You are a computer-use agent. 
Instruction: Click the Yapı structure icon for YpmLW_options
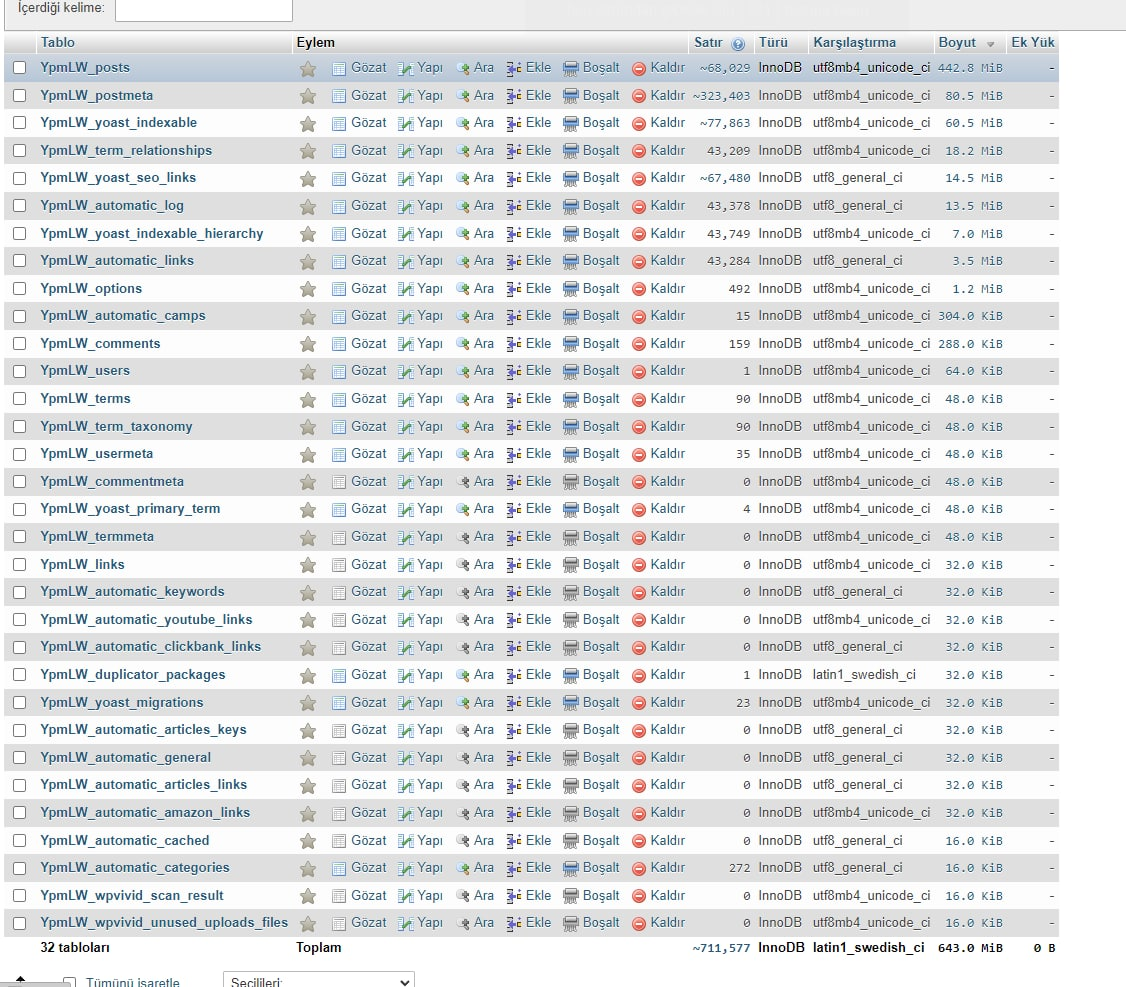(406, 289)
